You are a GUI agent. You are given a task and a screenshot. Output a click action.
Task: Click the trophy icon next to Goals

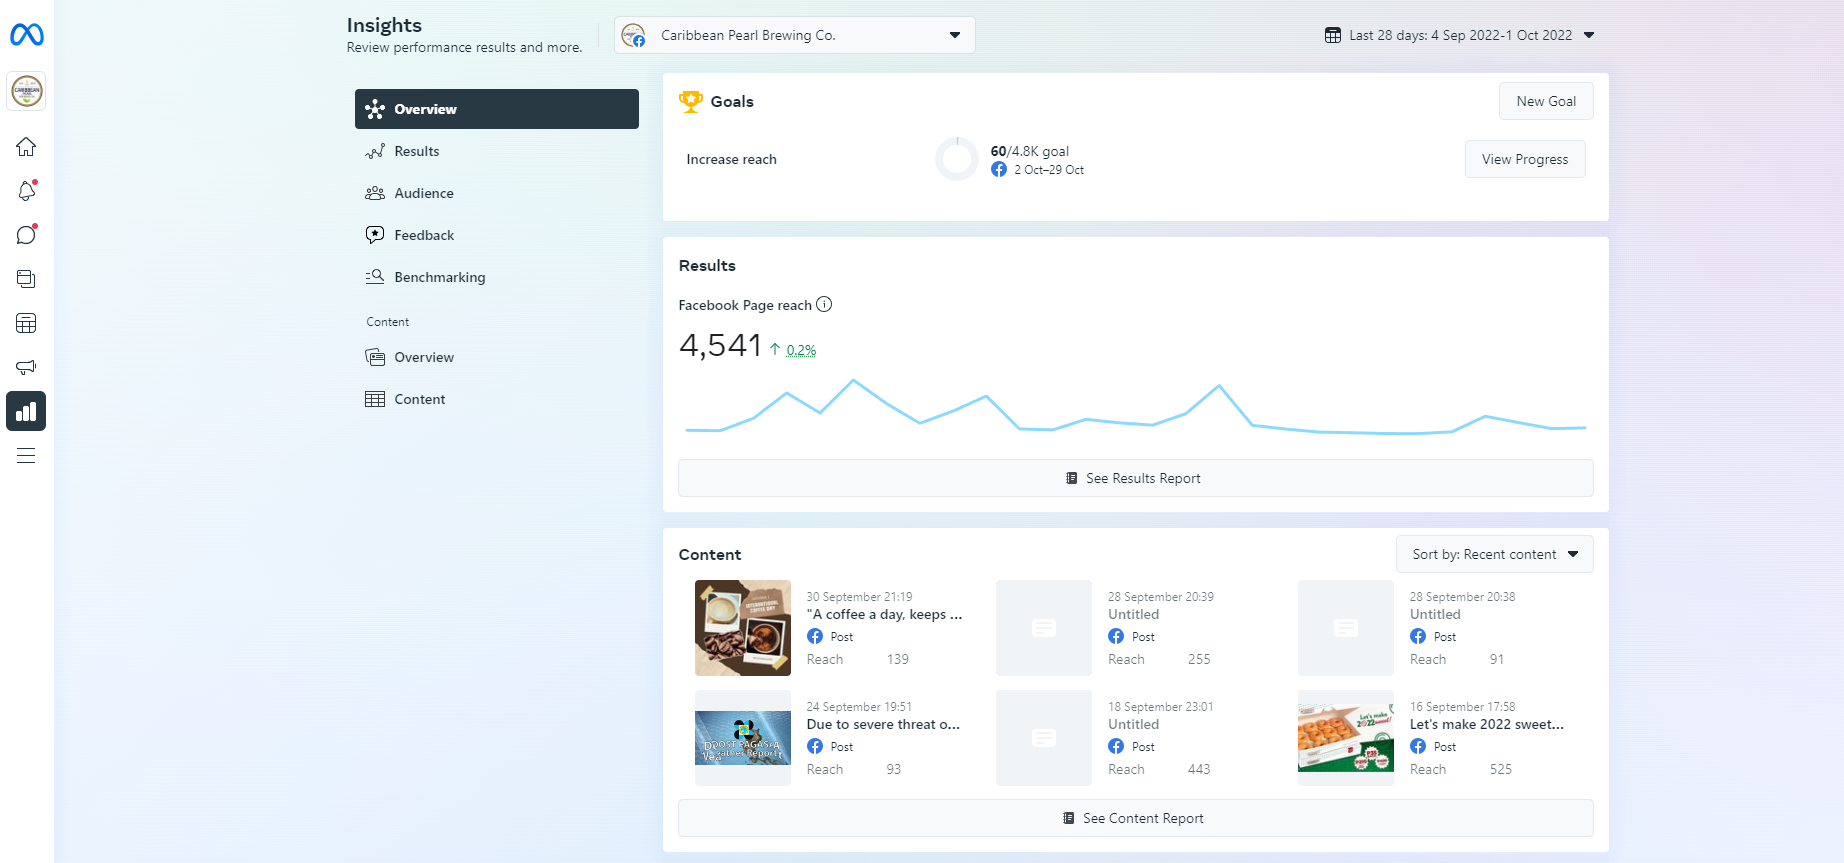point(691,102)
